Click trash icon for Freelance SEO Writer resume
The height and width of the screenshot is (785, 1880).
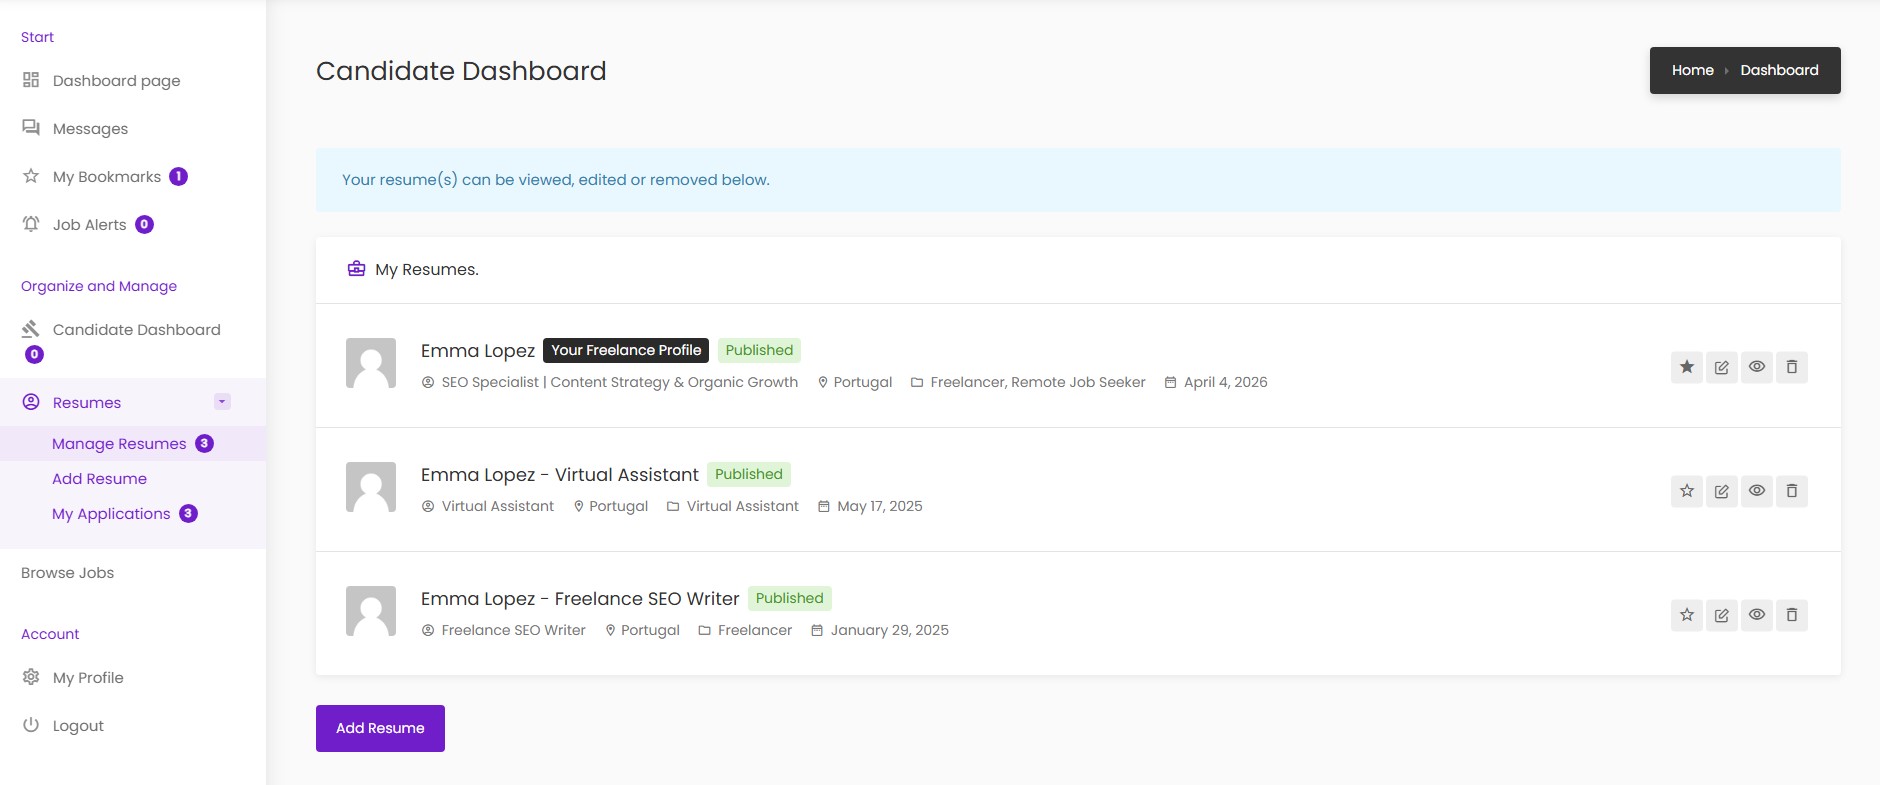1791,615
